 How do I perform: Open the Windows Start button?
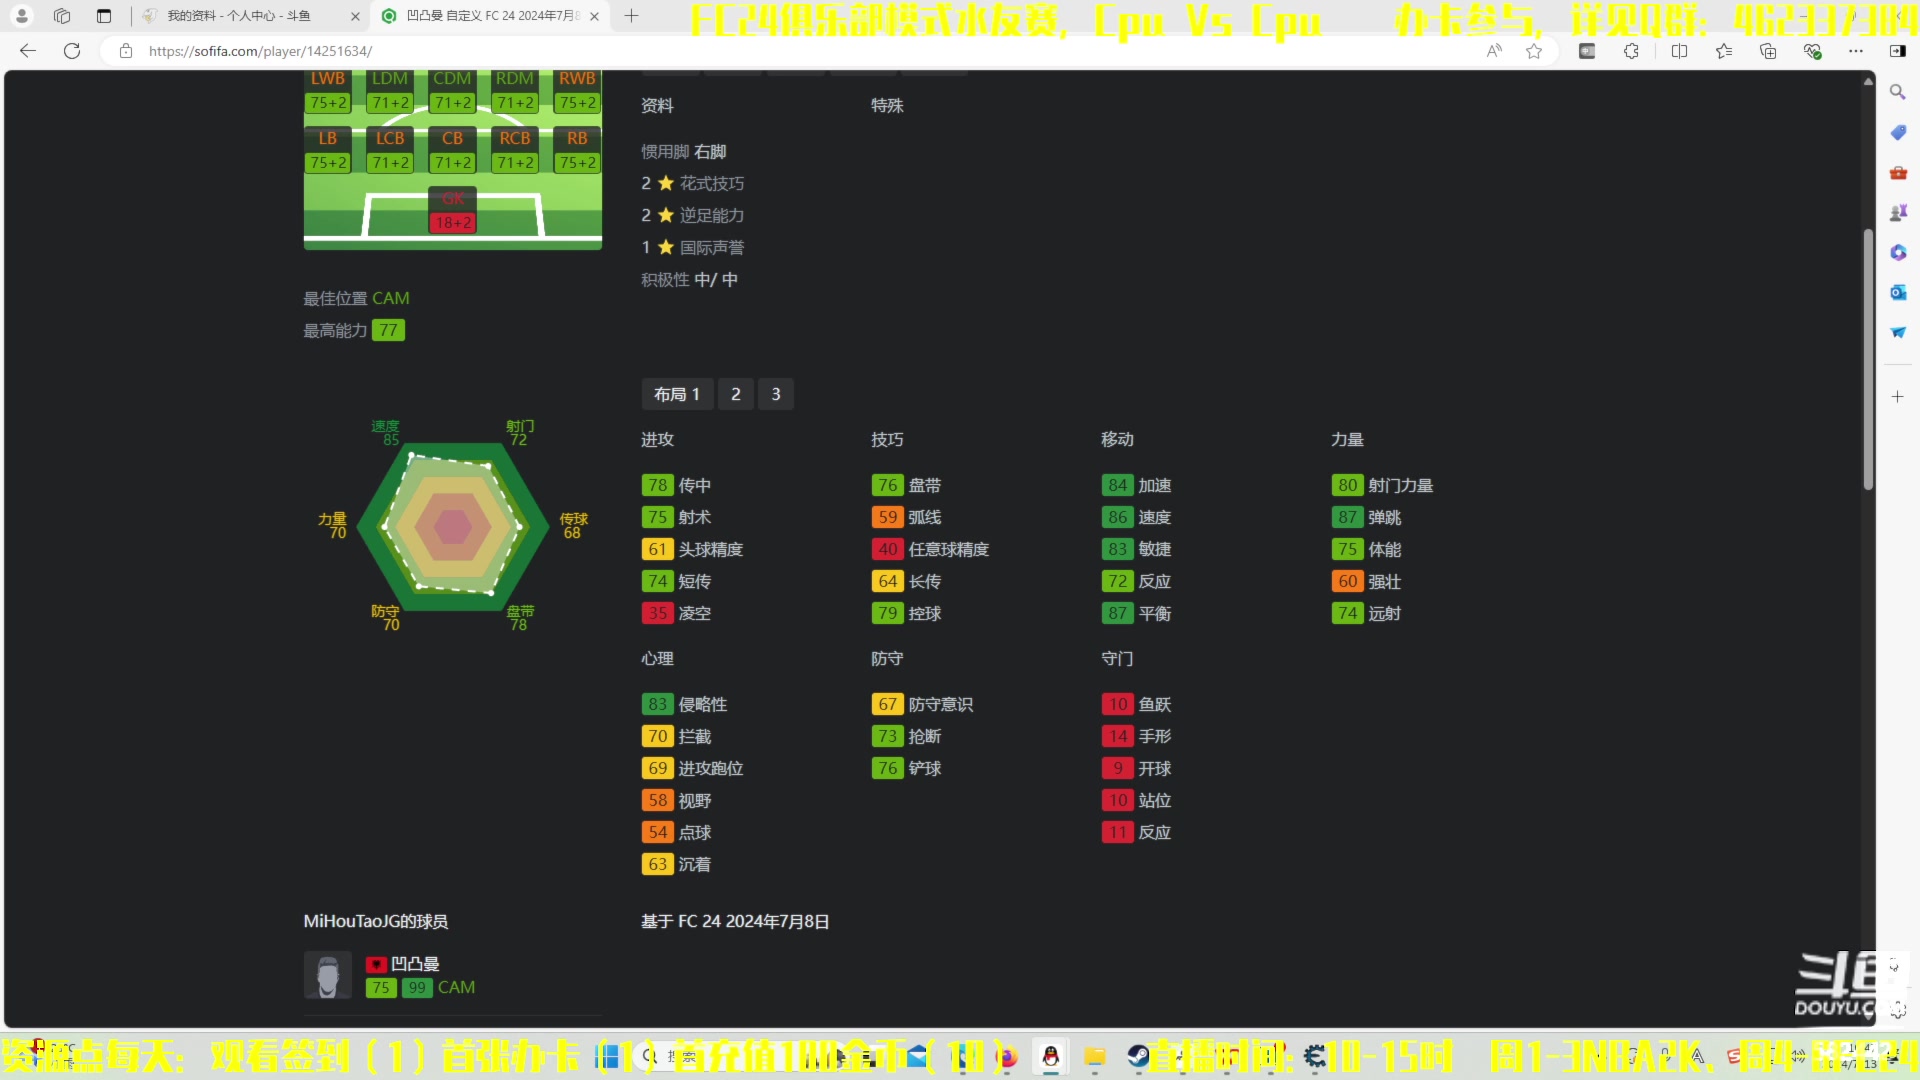(607, 1057)
